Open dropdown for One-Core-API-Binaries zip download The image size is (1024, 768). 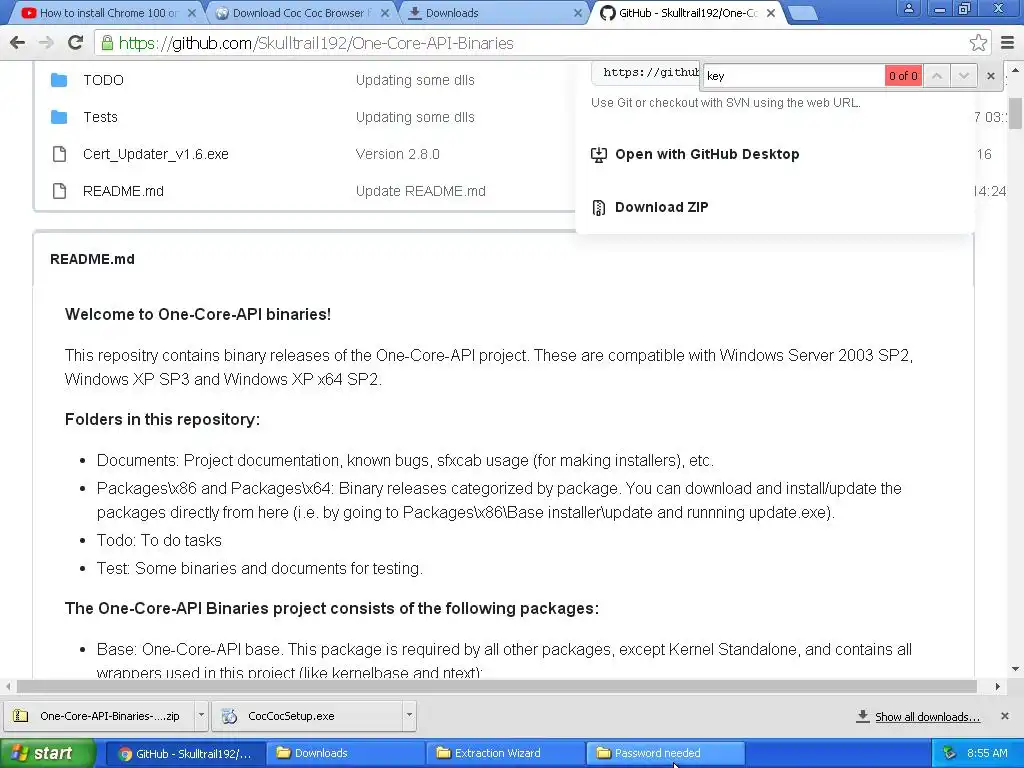tap(201, 715)
